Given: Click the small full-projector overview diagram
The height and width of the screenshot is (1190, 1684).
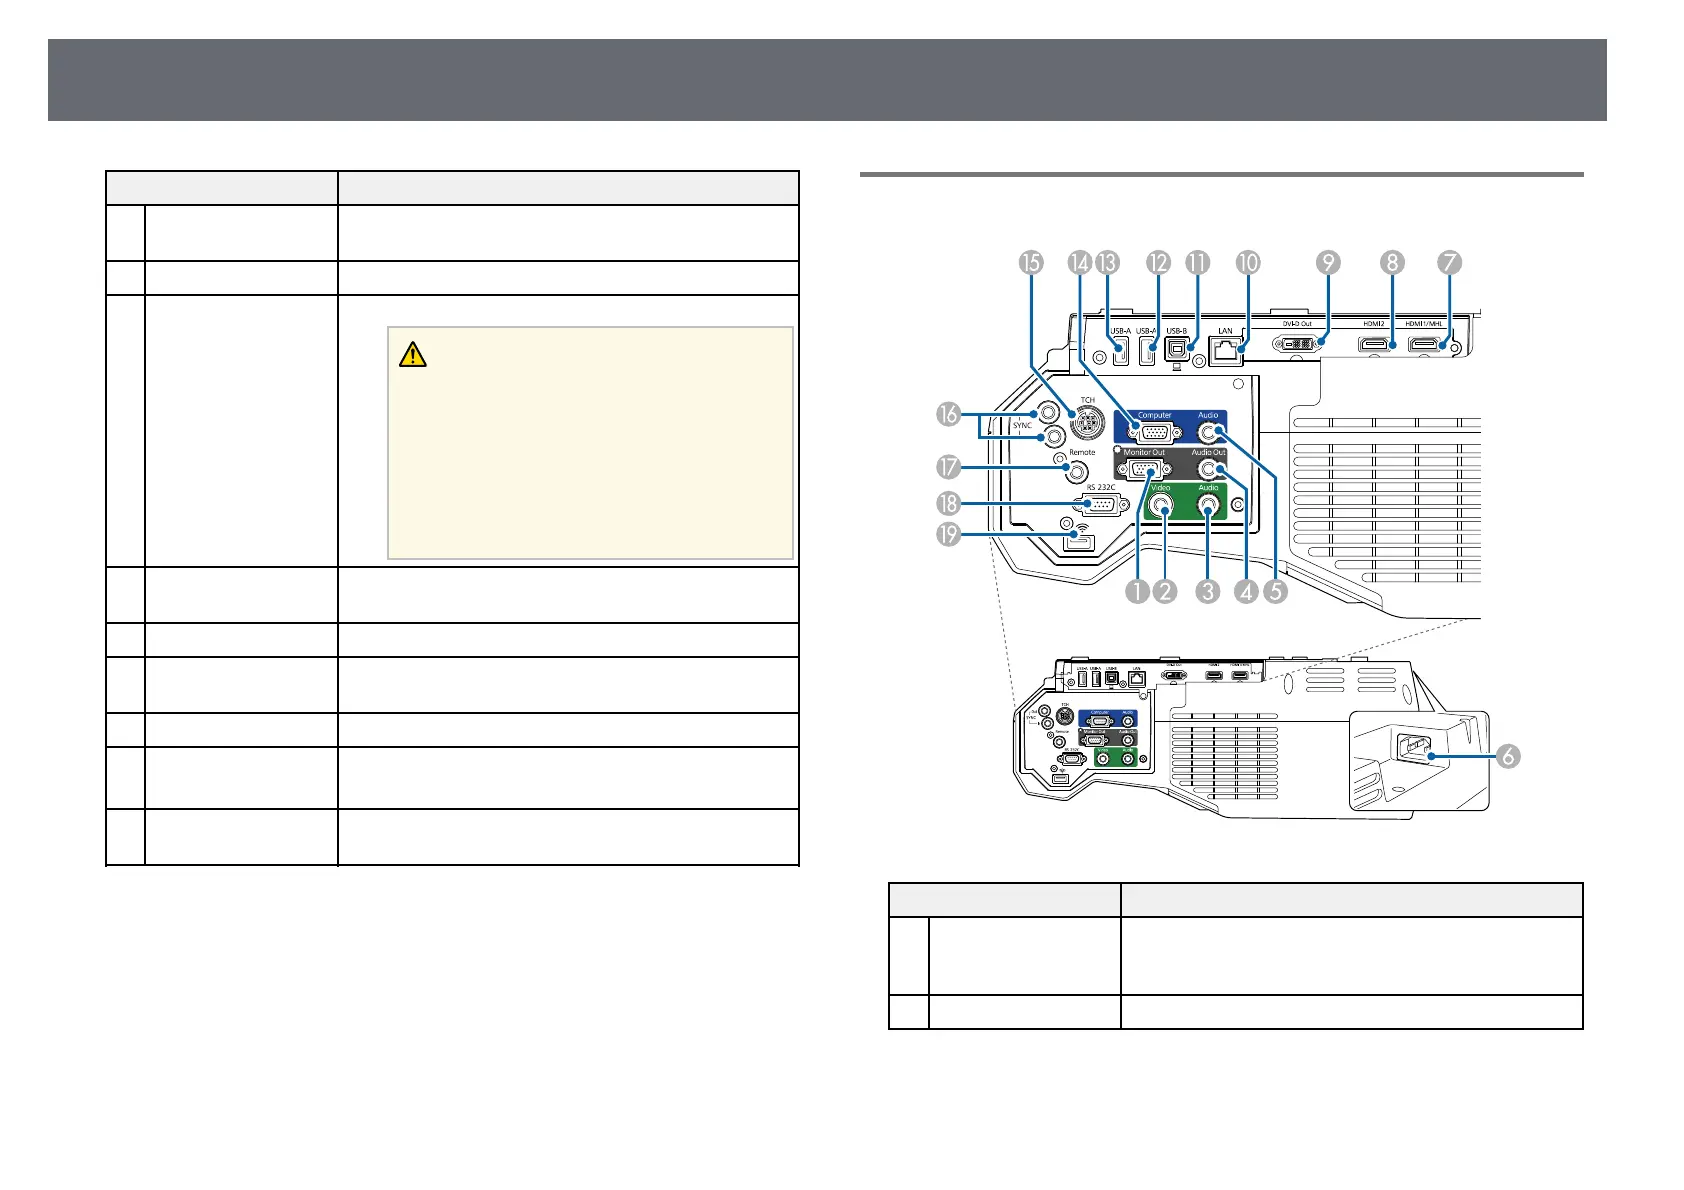Looking at the screenshot, I should click(1251, 738).
